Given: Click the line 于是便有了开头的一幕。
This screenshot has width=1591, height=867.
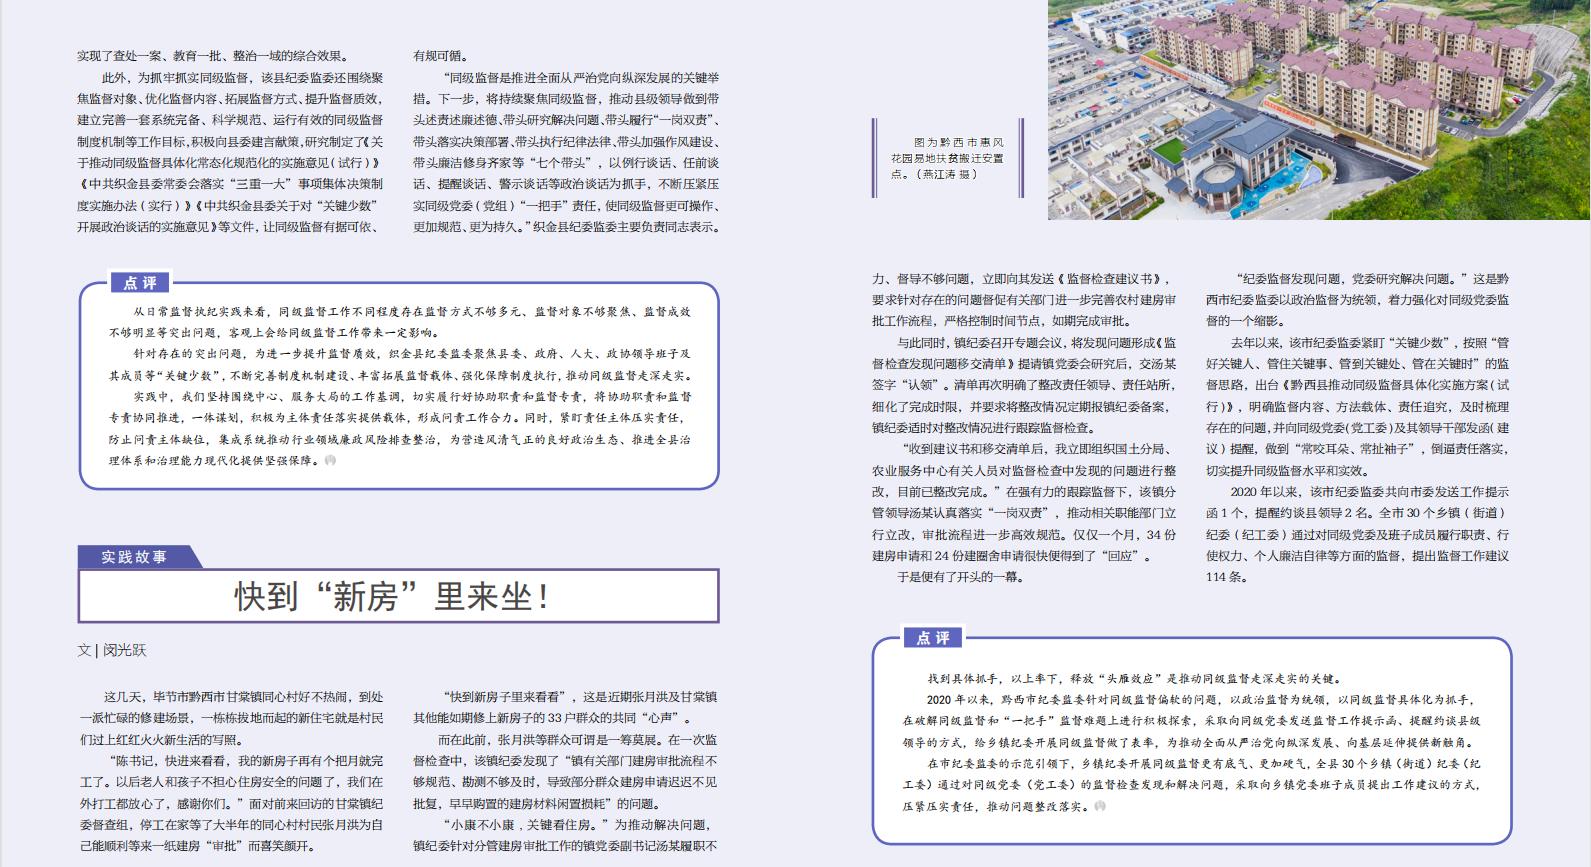Looking at the screenshot, I should pyautogui.click(x=960, y=577).
